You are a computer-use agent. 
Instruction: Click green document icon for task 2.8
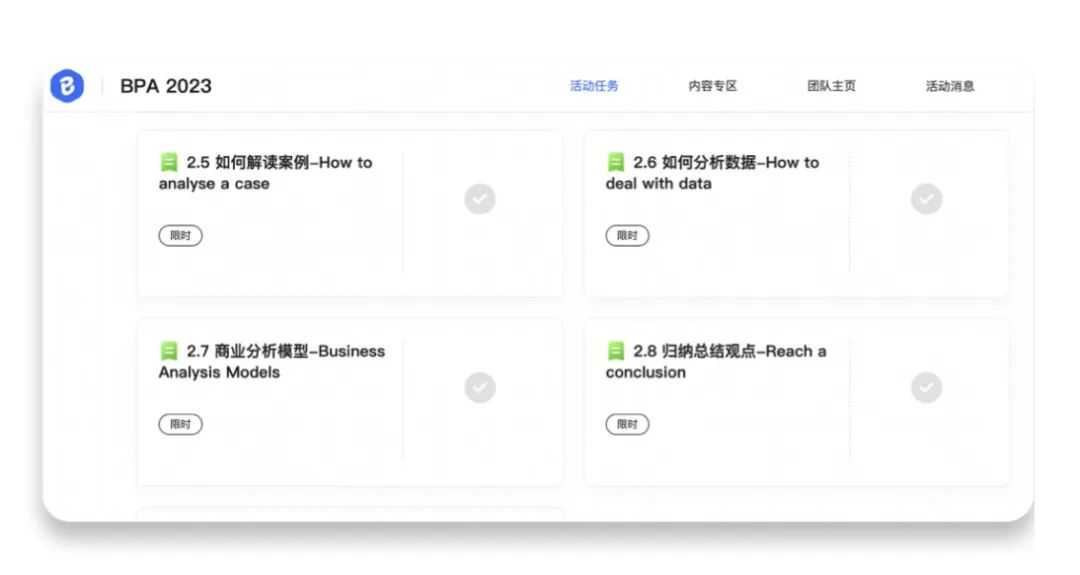point(616,351)
